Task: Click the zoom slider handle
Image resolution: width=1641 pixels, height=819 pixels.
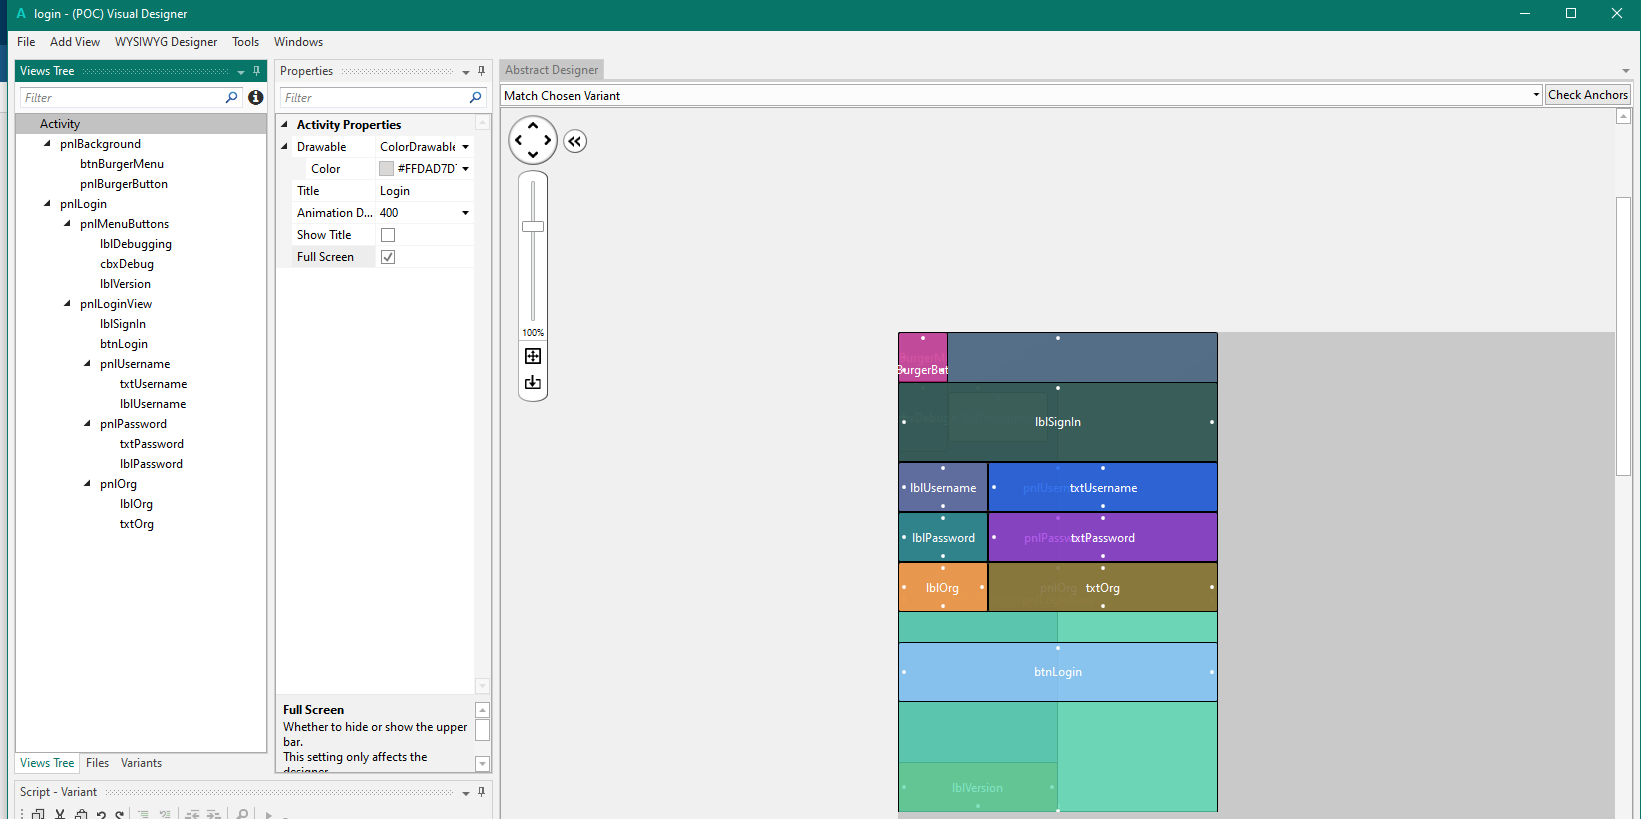Action: [533, 227]
